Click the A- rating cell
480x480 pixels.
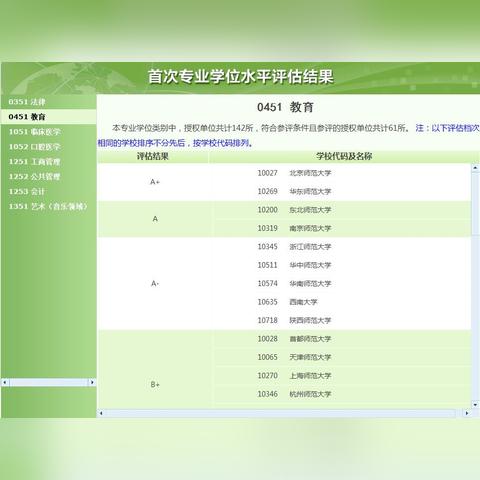point(155,284)
